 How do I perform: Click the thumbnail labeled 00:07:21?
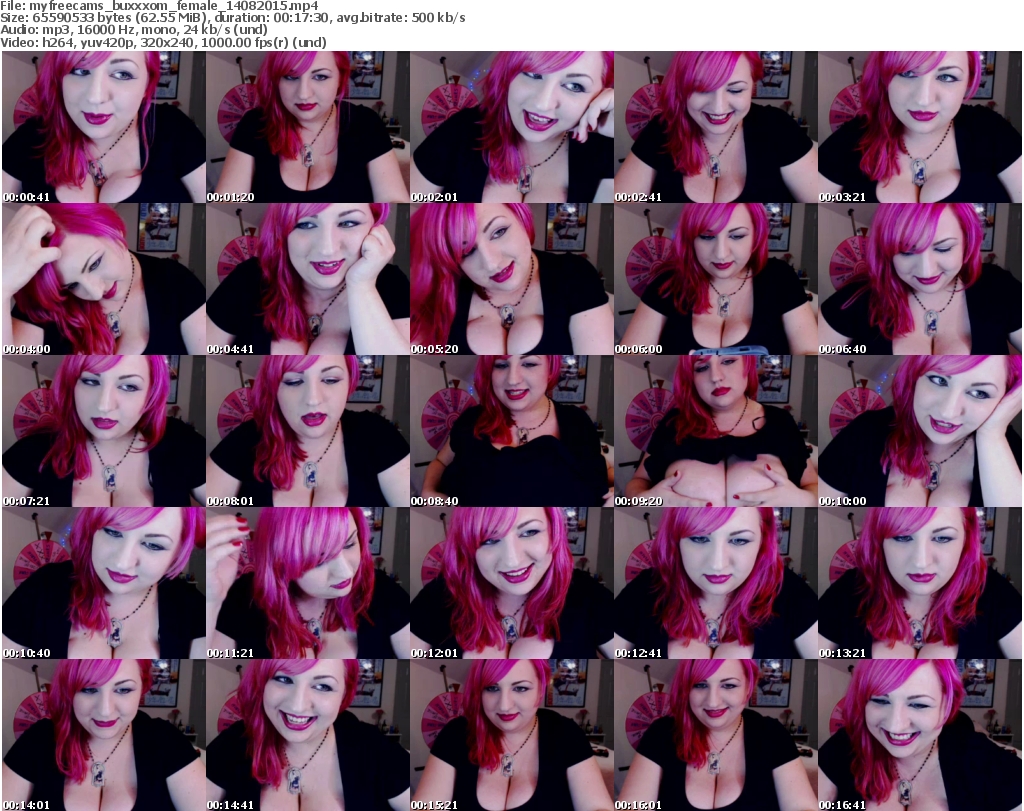[104, 432]
